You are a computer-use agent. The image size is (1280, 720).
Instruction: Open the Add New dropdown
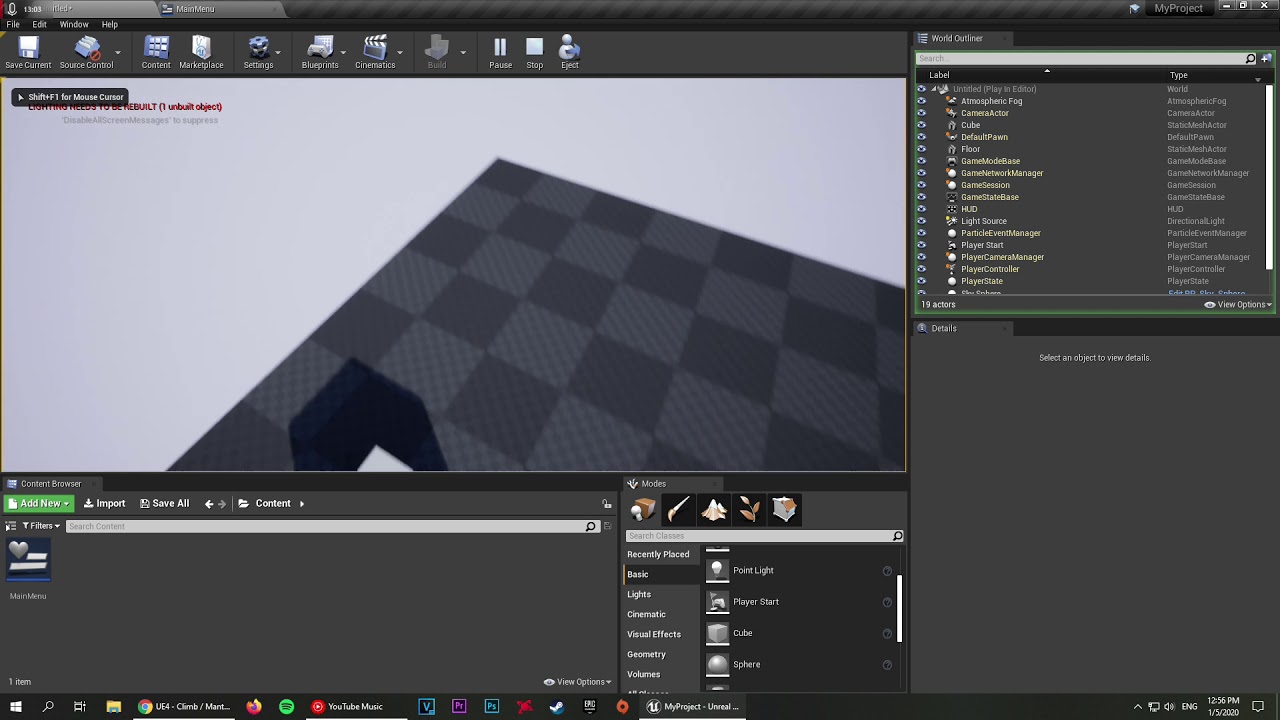coord(39,504)
